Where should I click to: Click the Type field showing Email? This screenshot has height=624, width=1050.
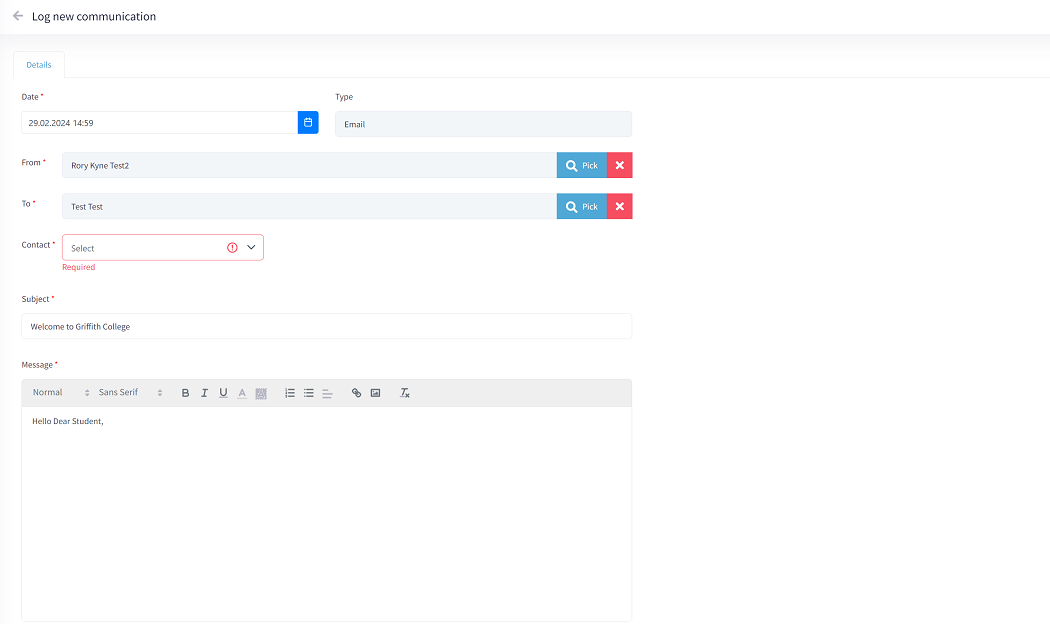pyautogui.click(x=483, y=124)
